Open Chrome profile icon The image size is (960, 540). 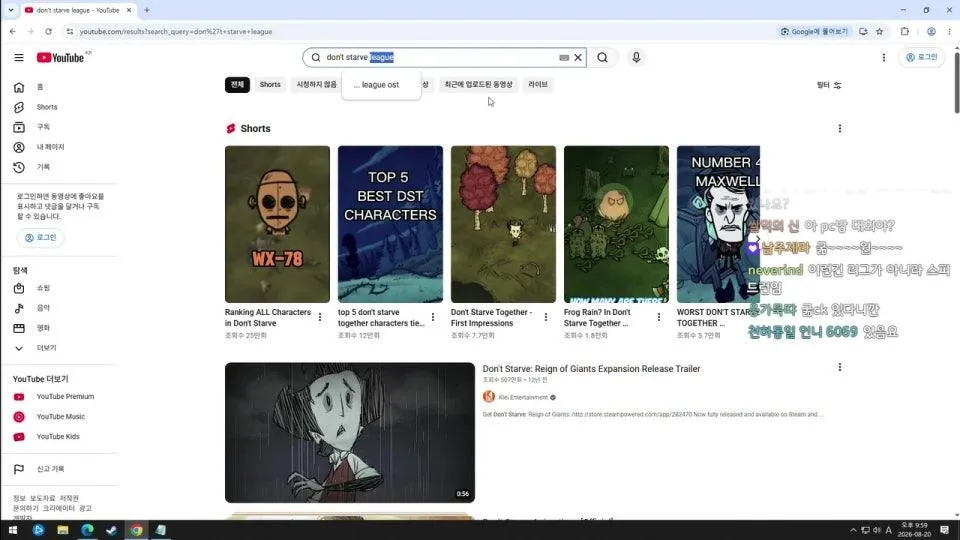tap(931, 32)
